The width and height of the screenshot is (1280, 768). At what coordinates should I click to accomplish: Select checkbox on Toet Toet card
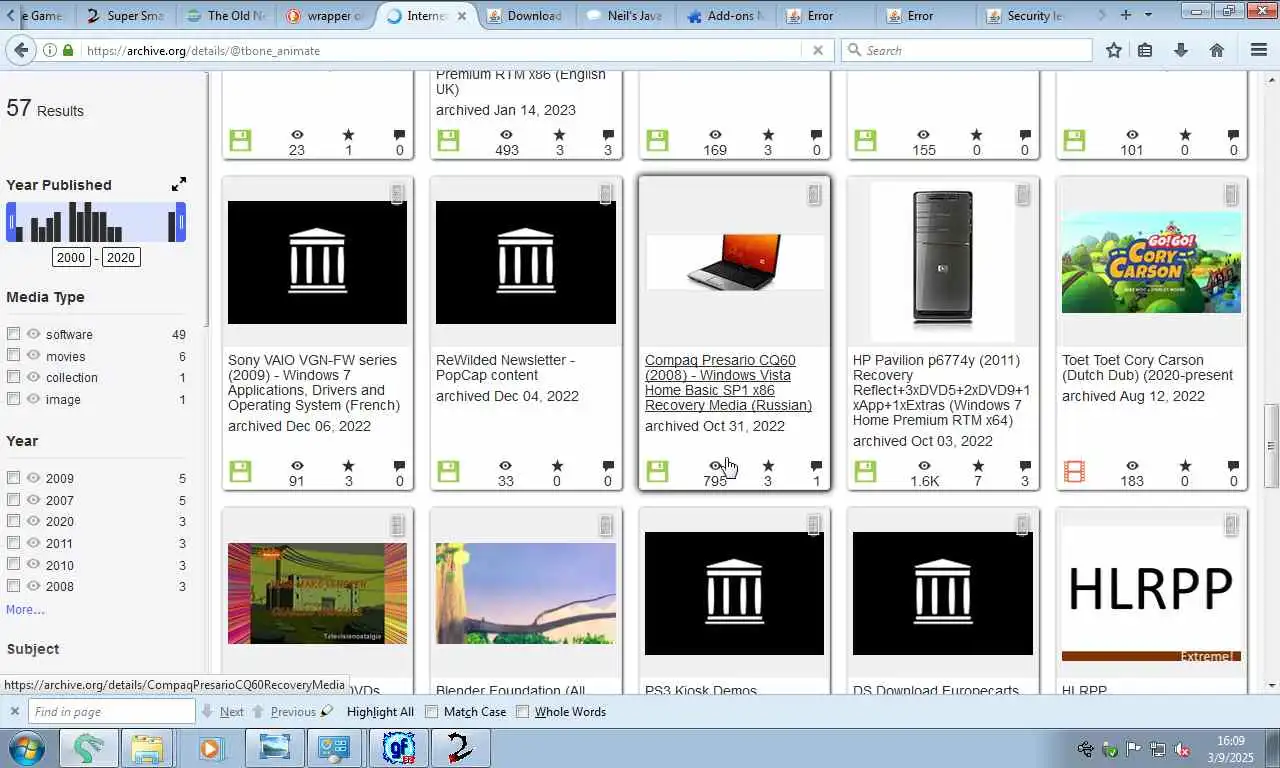(1231, 194)
